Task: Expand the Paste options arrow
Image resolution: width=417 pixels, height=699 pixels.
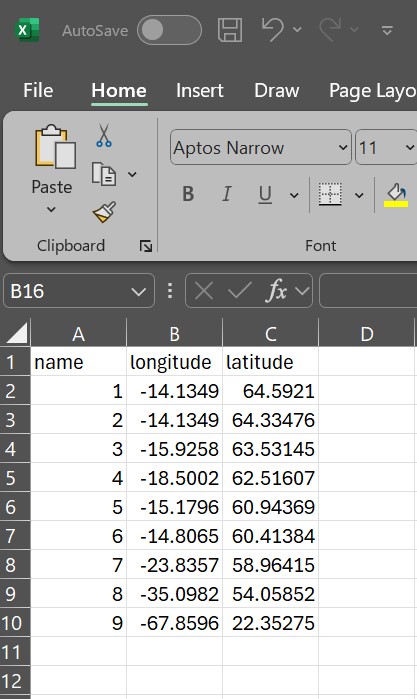Action: tap(51, 209)
